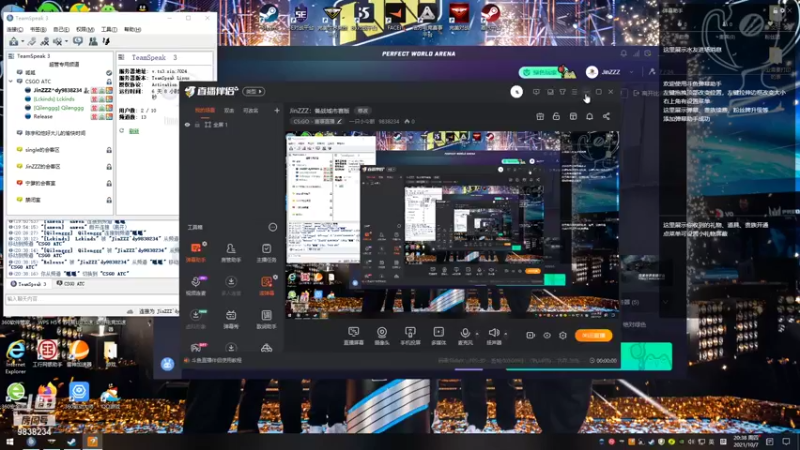Open speaker options arrow

pos(506,334)
